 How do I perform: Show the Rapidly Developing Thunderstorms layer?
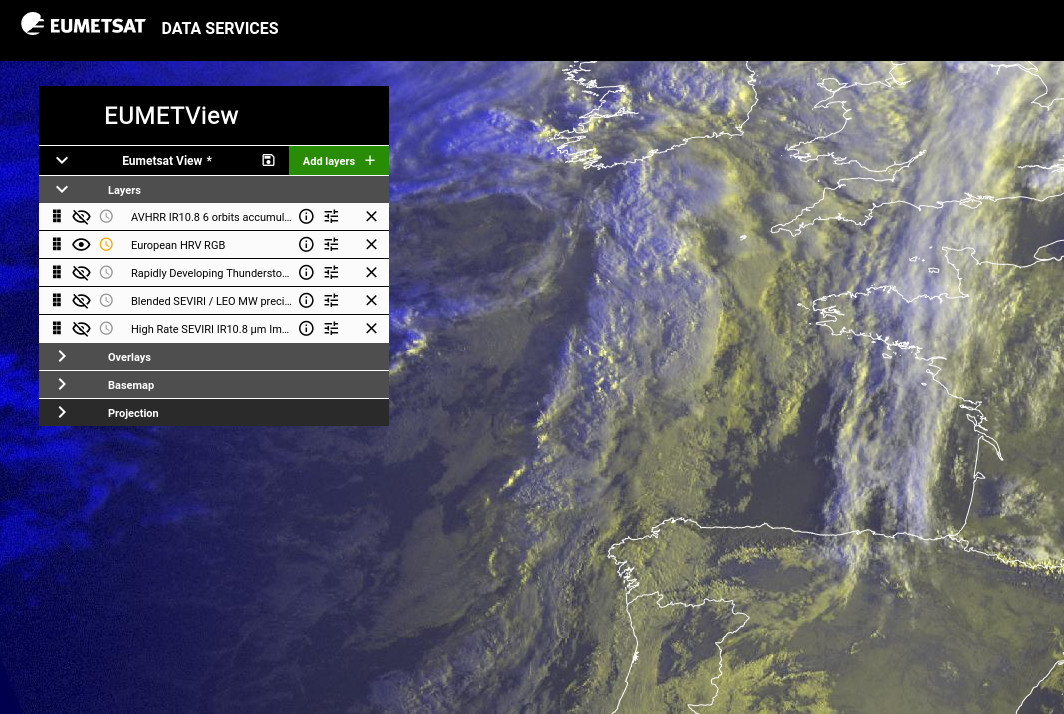(81, 272)
